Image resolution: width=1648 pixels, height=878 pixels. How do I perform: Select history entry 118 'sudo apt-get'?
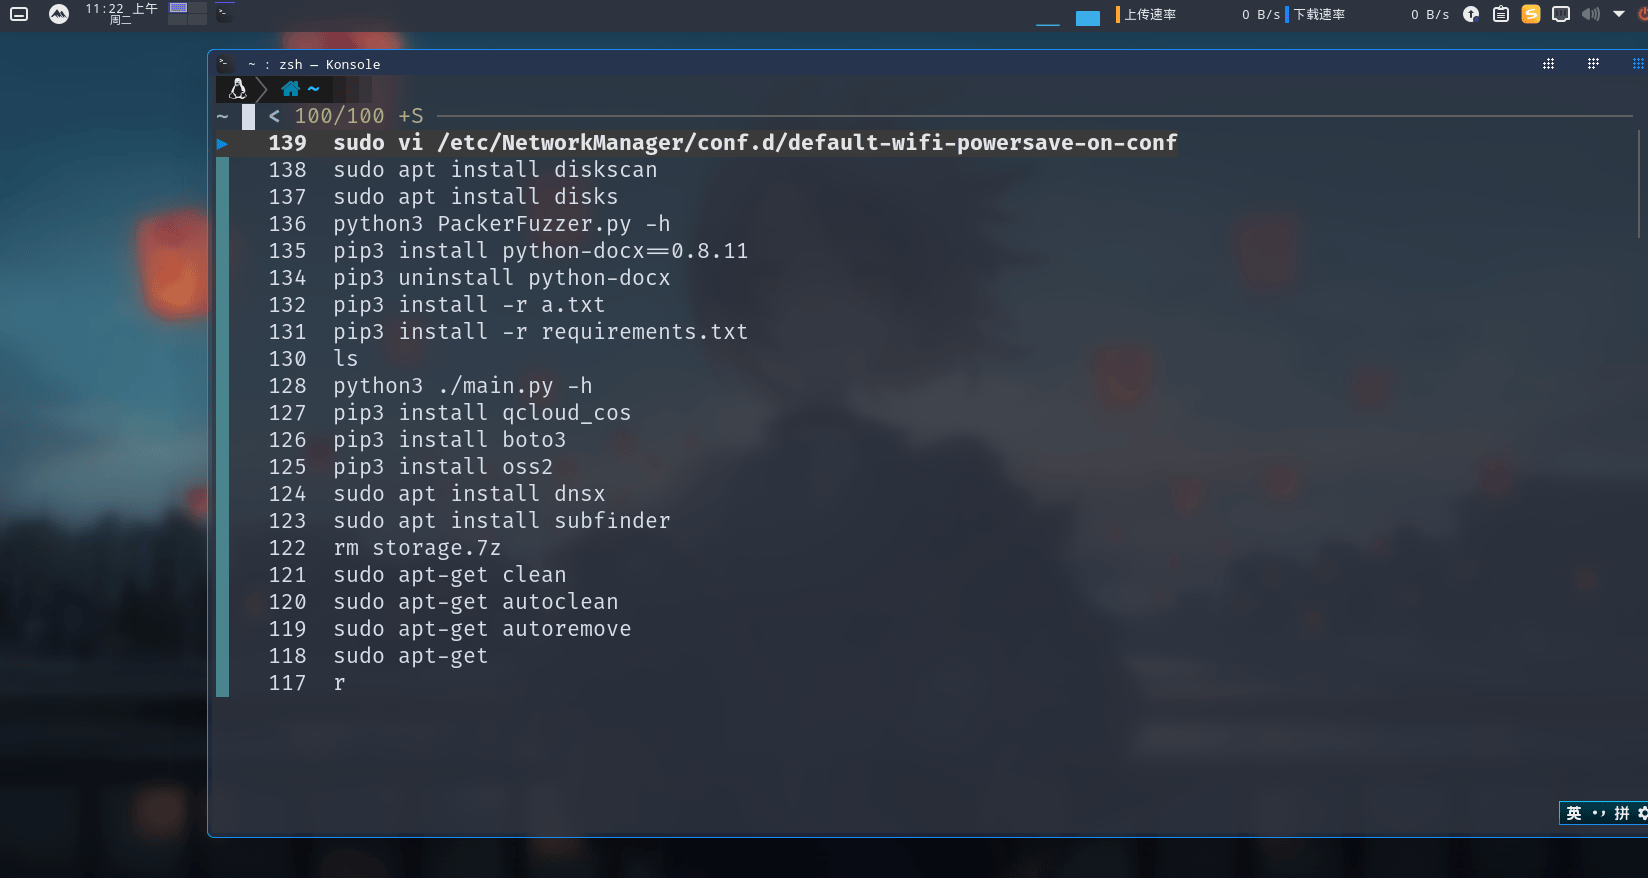[378, 656]
